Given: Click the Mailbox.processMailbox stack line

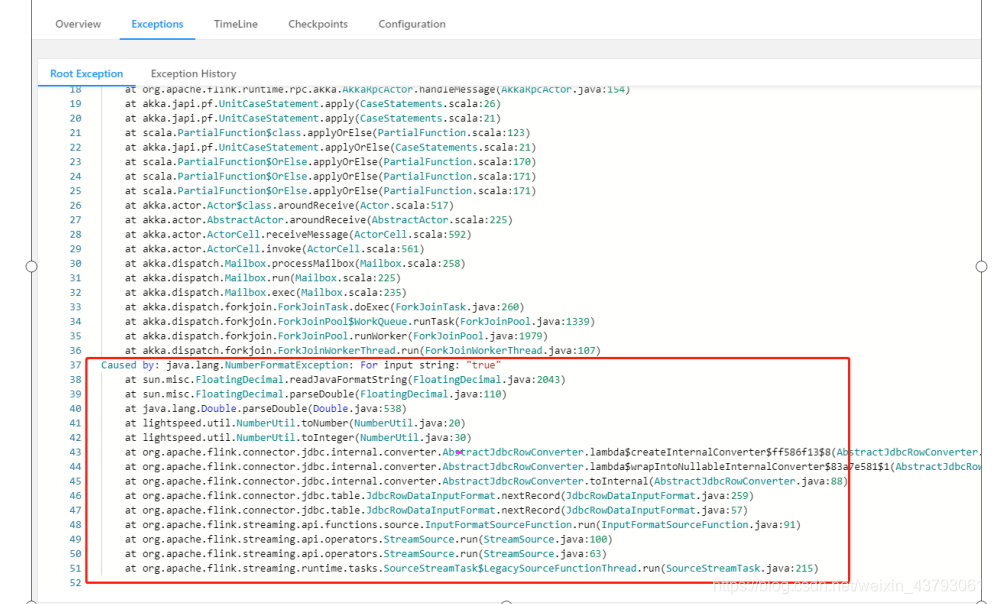Looking at the screenshot, I should click(295, 263).
